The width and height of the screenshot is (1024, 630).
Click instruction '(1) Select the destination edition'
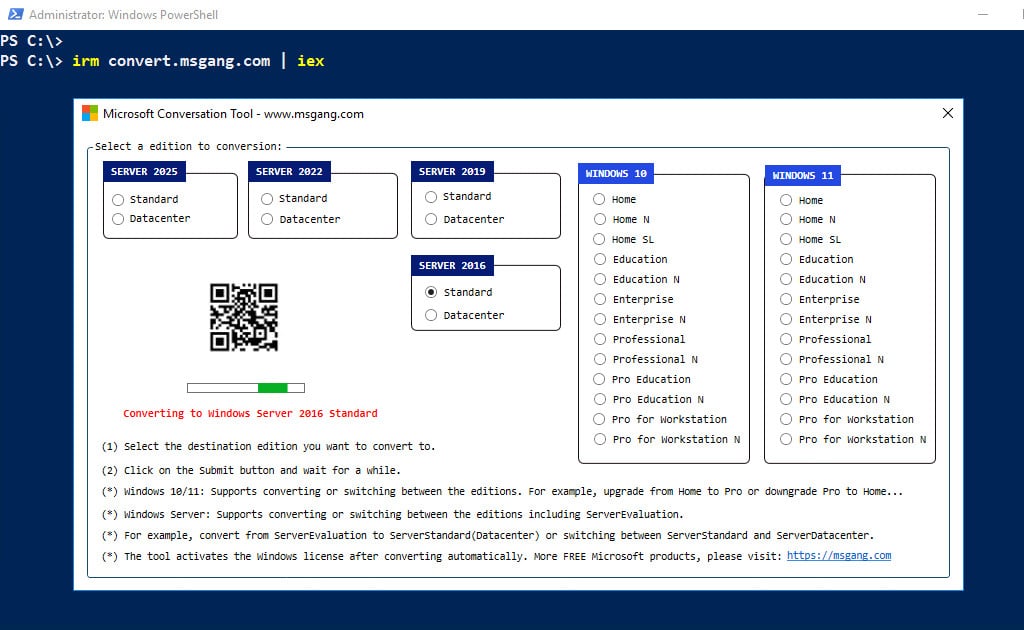[268, 447]
